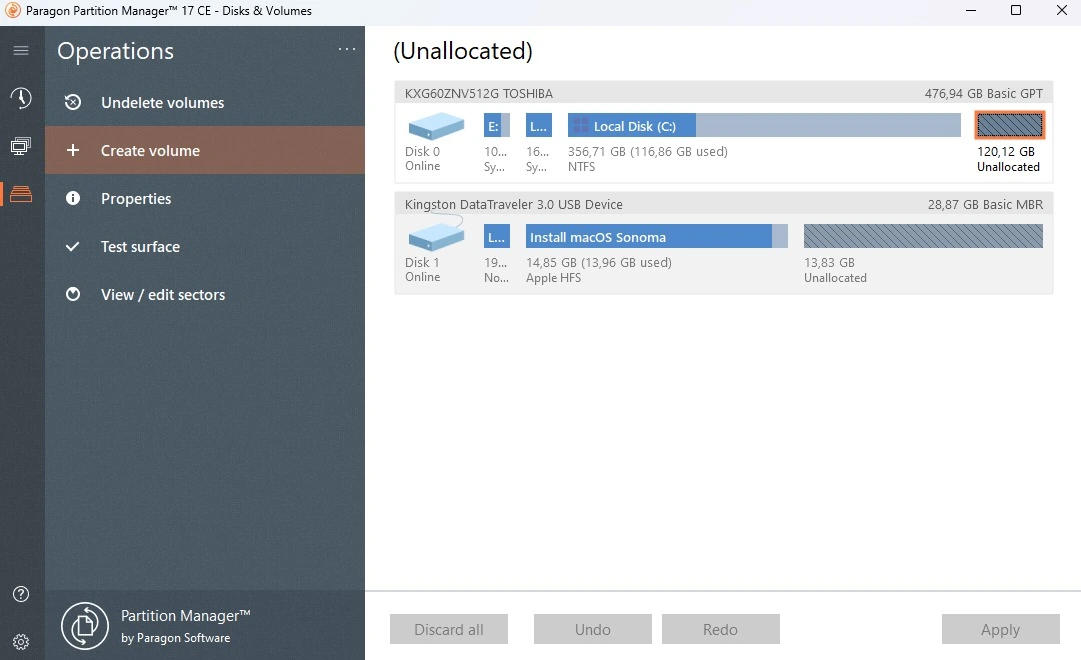1081x660 pixels.
Task: Select the Disk 0 drive icon
Action: (436, 126)
